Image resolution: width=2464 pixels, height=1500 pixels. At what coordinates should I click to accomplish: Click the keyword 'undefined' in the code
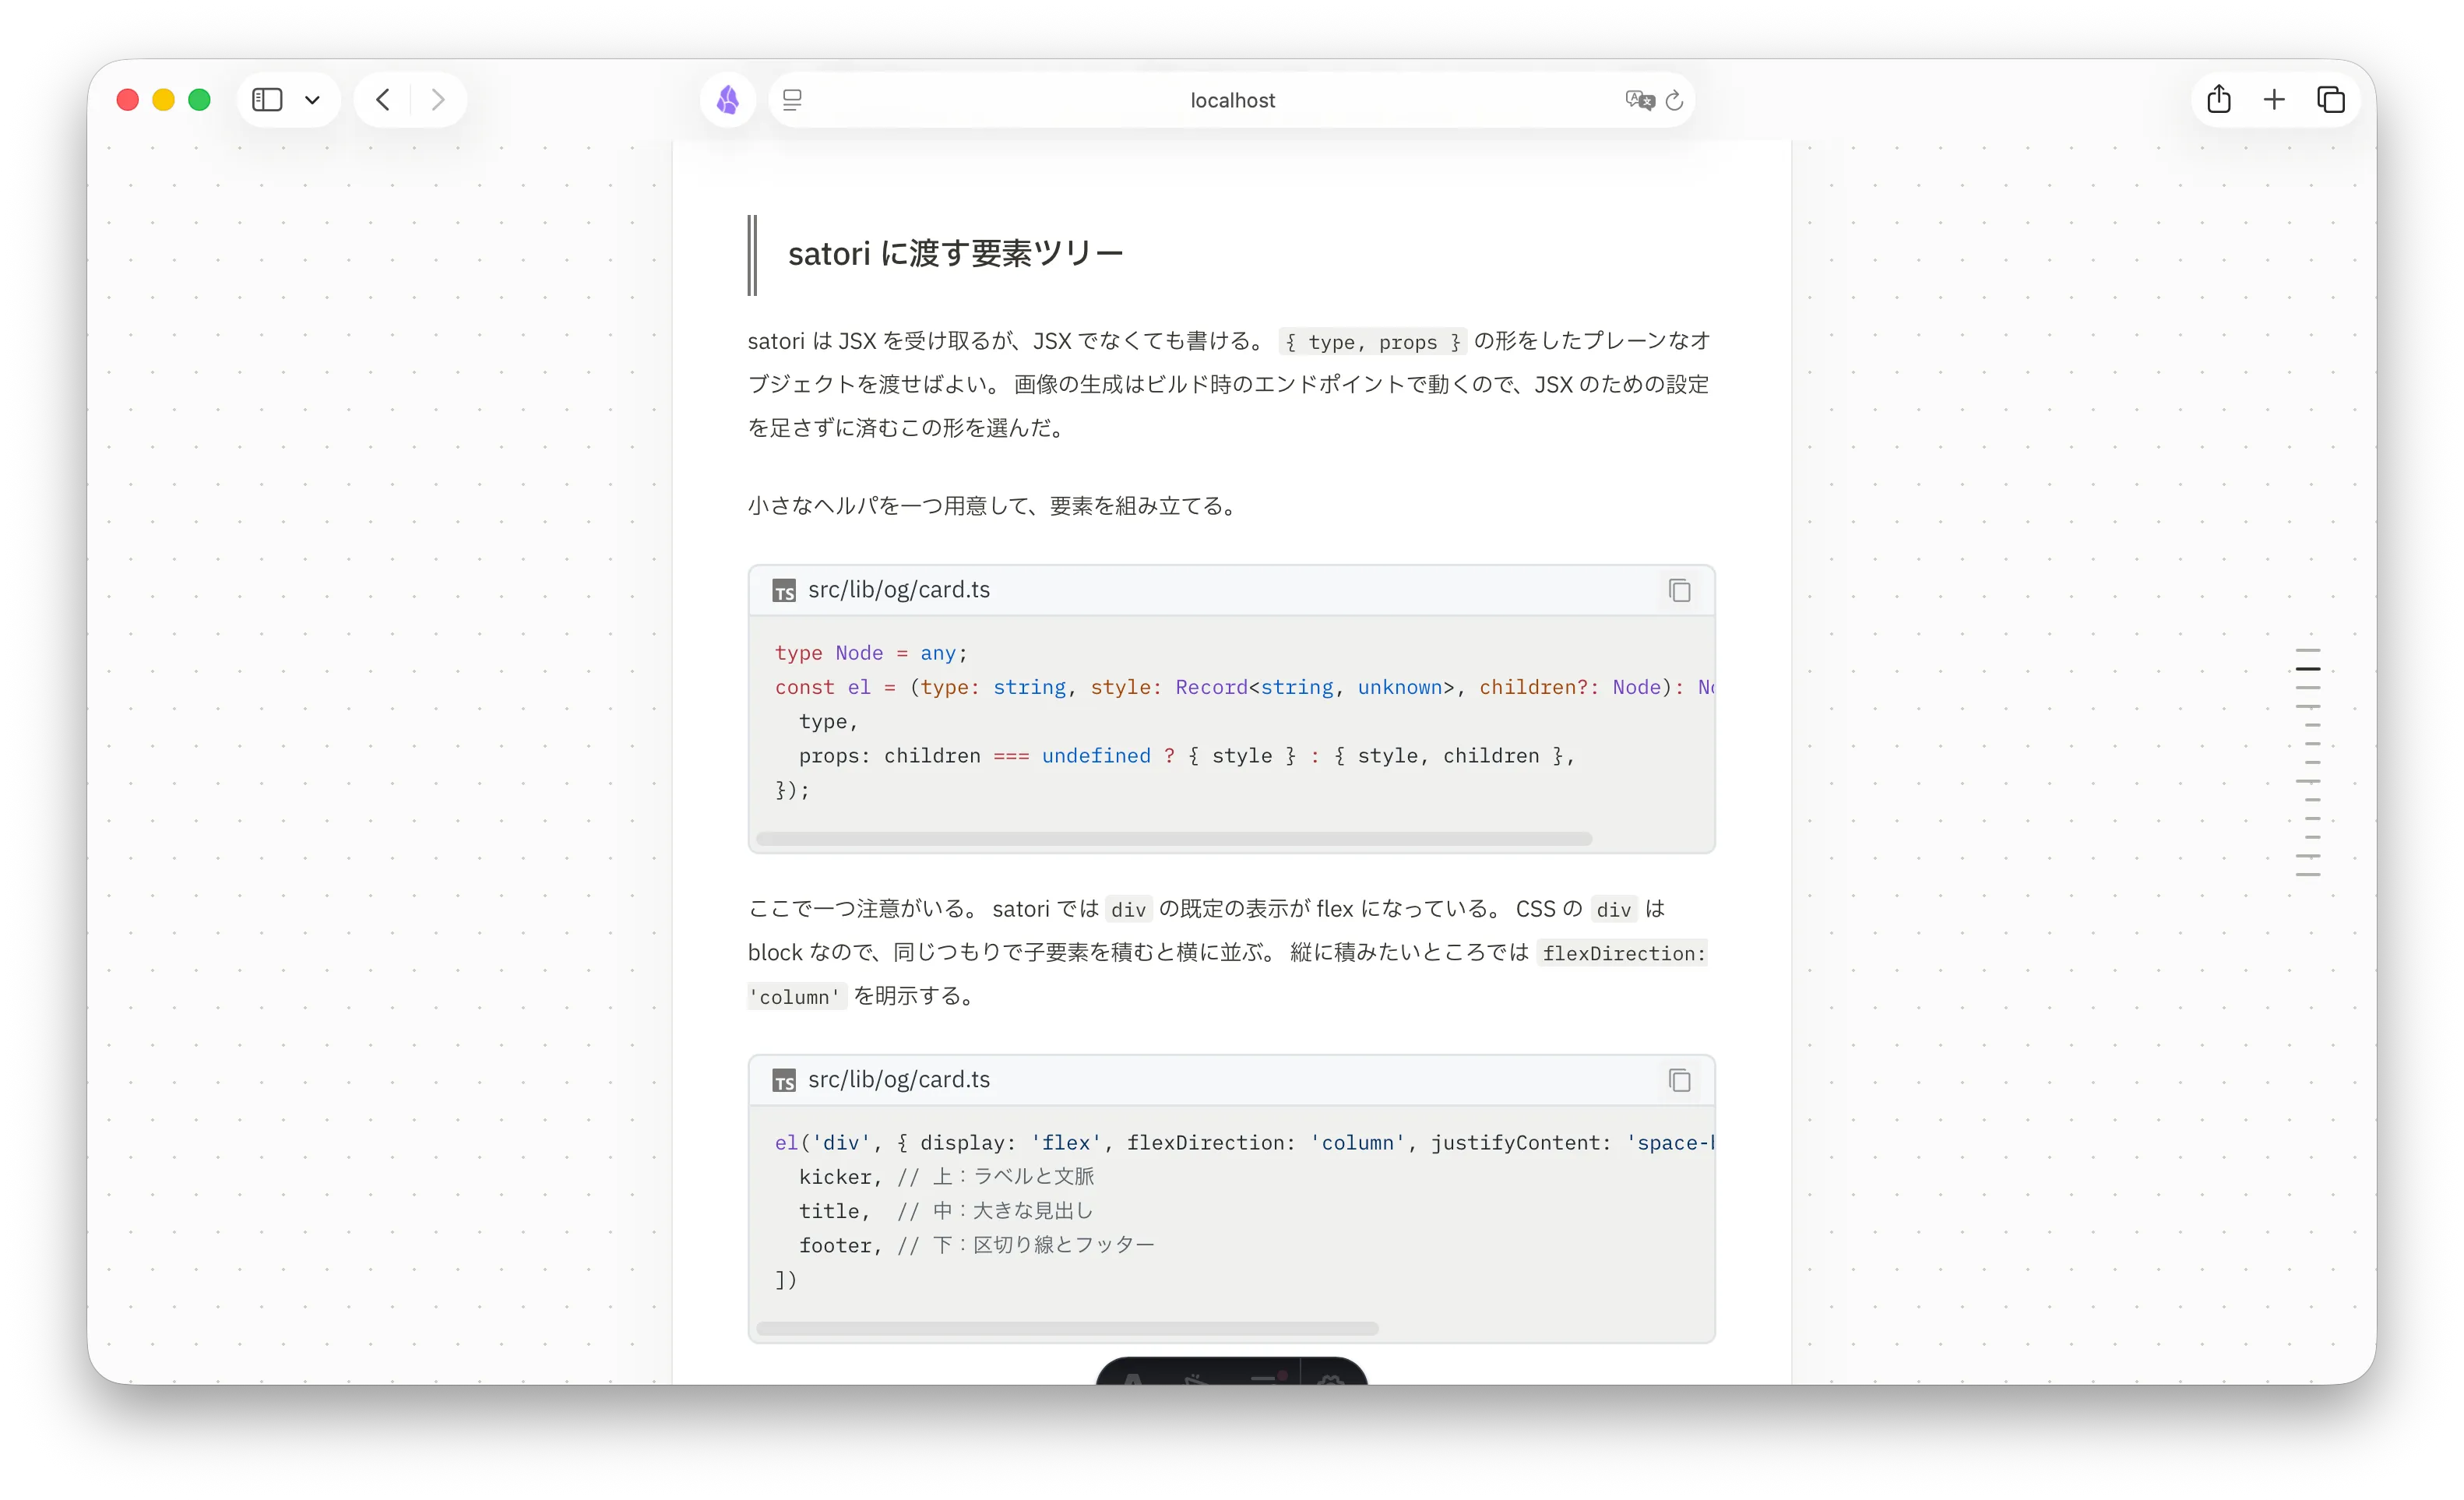(1096, 756)
